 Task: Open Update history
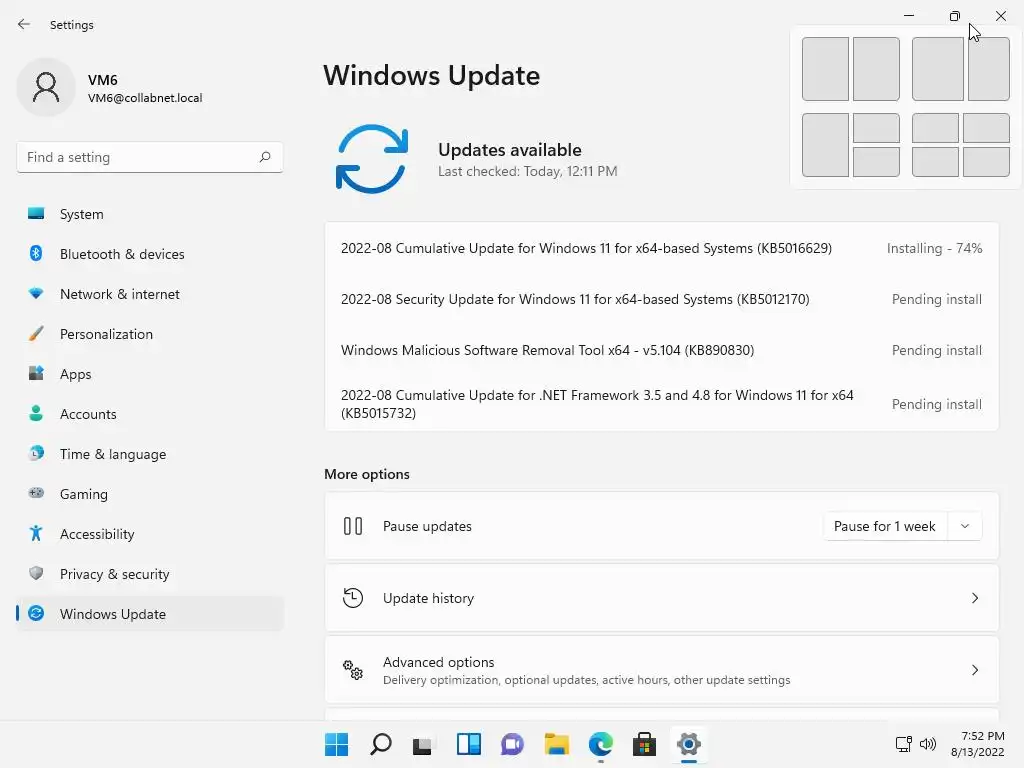[661, 598]
